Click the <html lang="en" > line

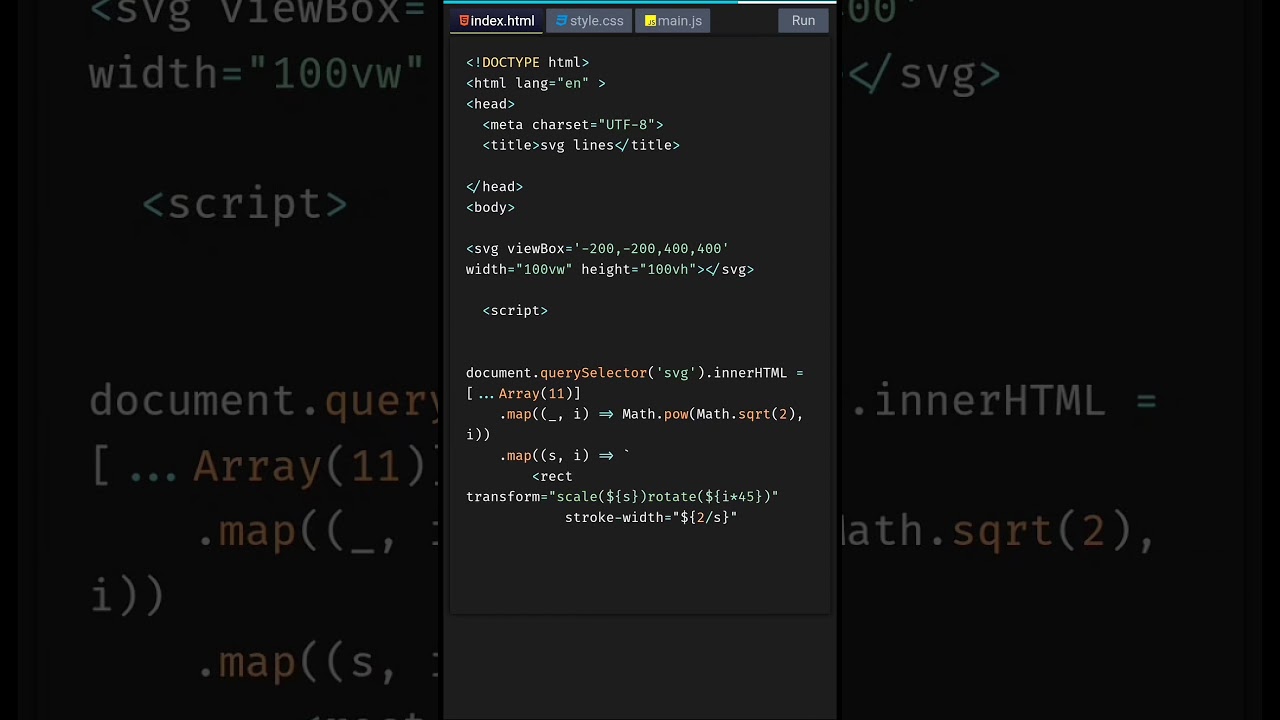point(535,83)
